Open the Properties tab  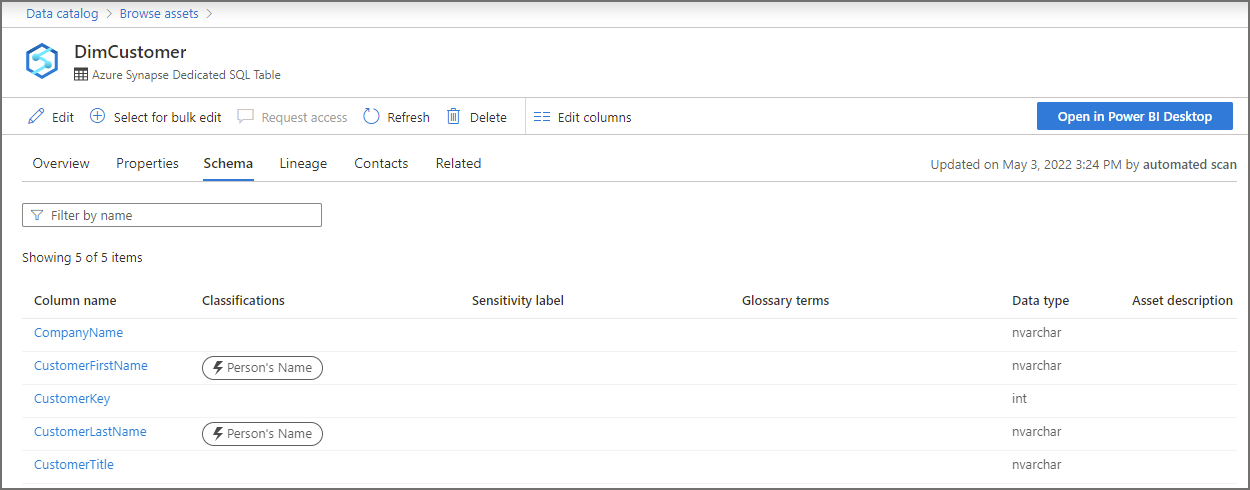tap(147, 163)
